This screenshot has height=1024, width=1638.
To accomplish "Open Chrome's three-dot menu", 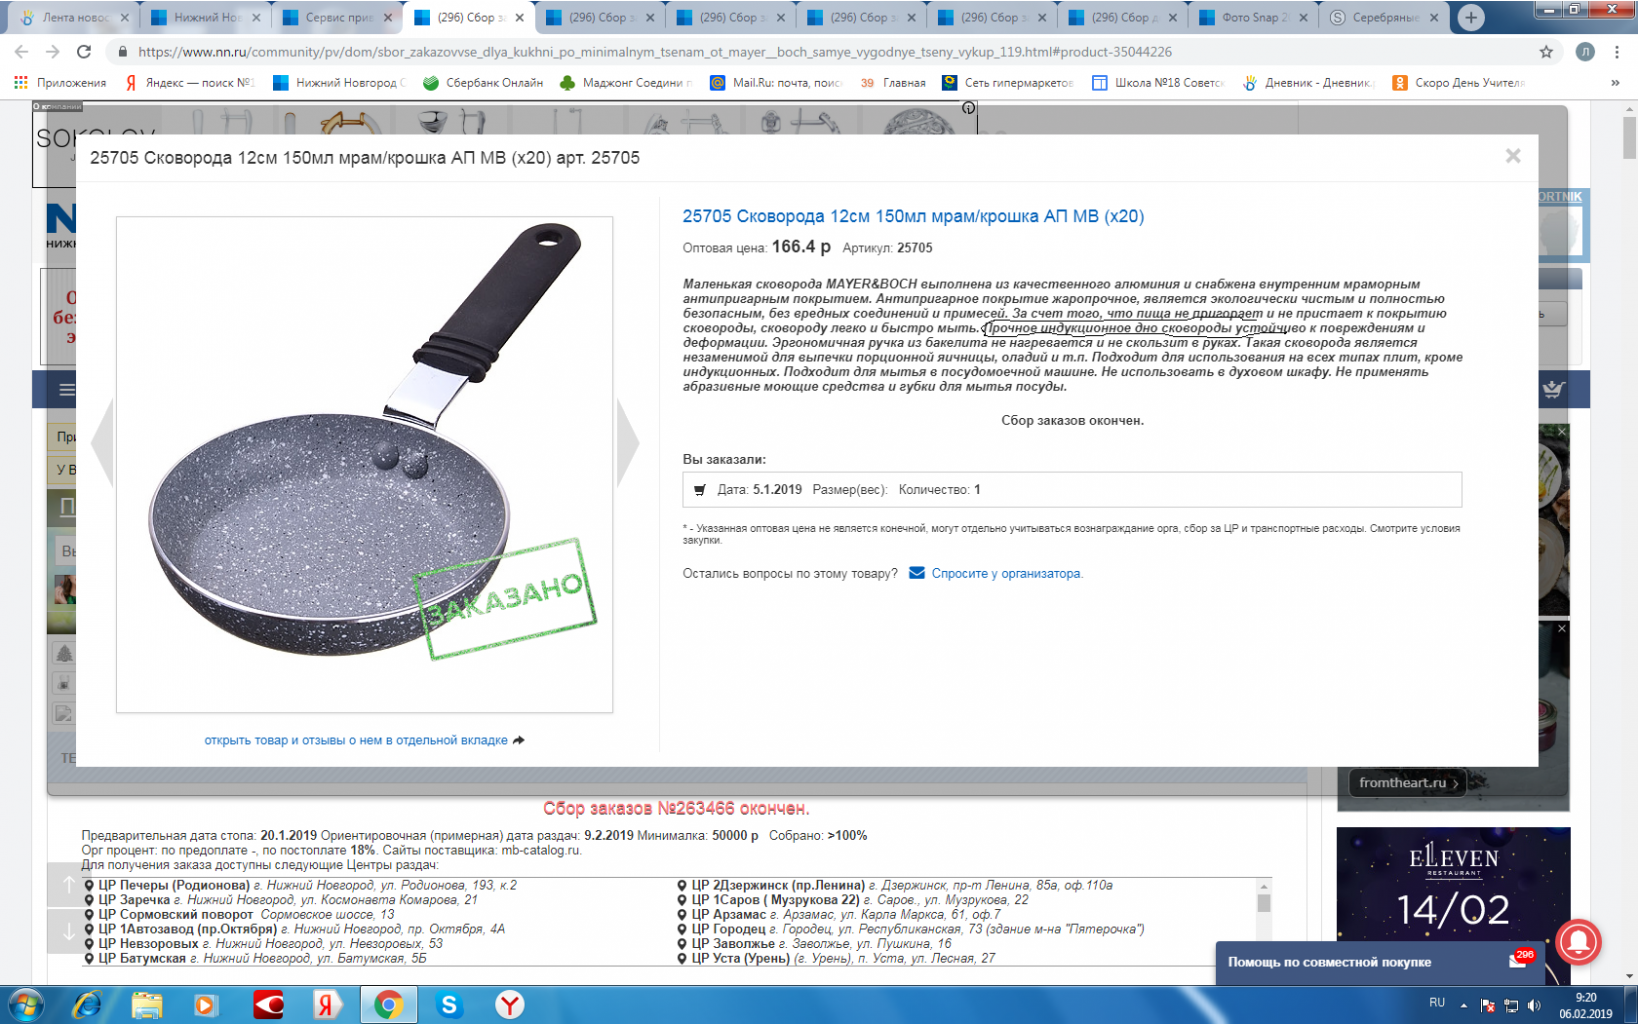I will pos(1617,51).
